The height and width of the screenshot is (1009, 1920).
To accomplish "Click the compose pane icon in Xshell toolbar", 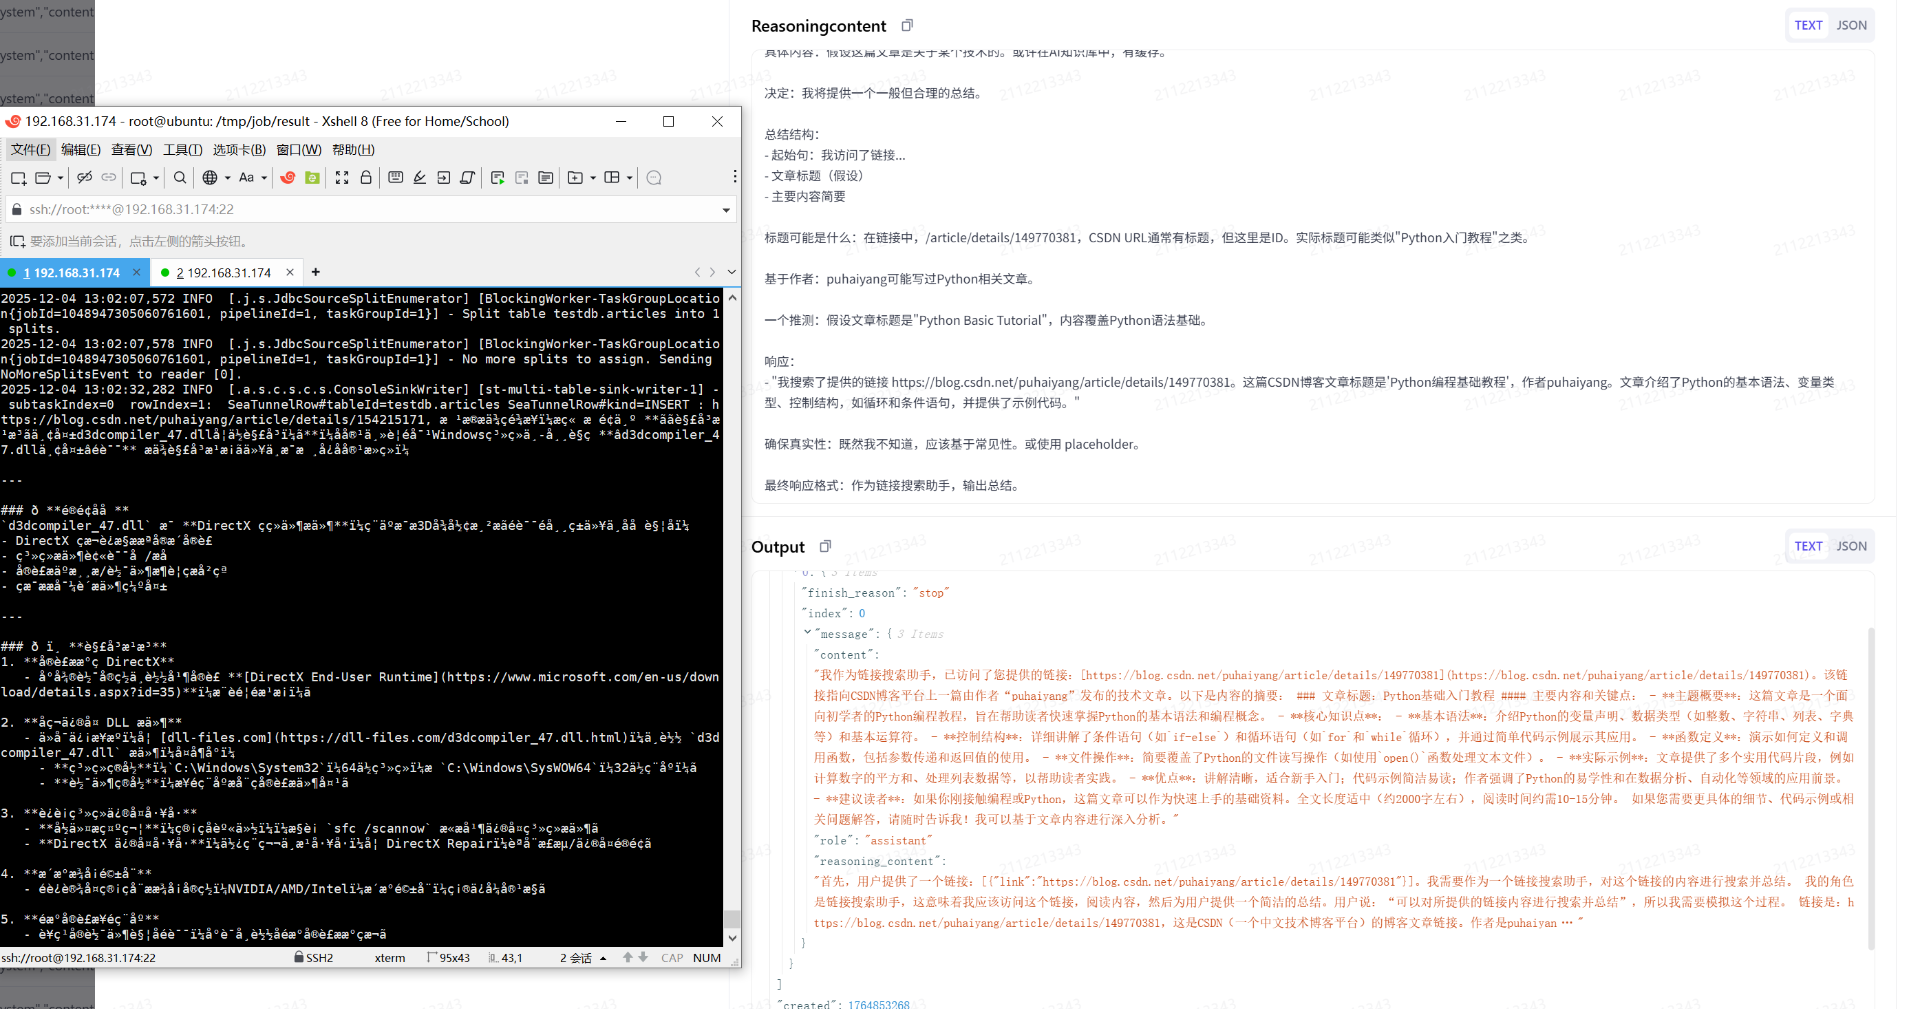I will [x=546, y=178].
